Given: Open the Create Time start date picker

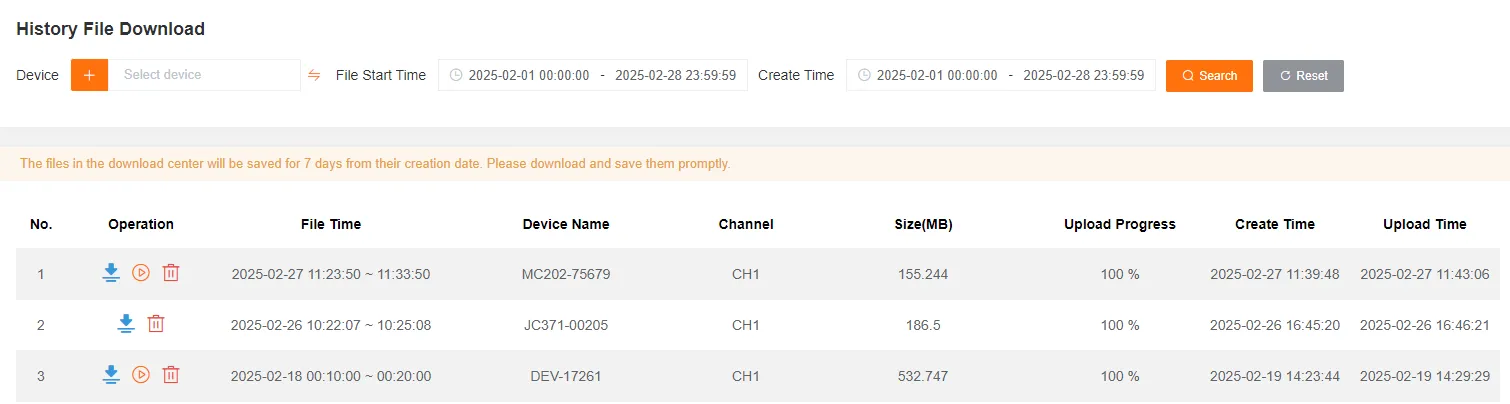Looking at the screenshot, I should tap(937, 75).
